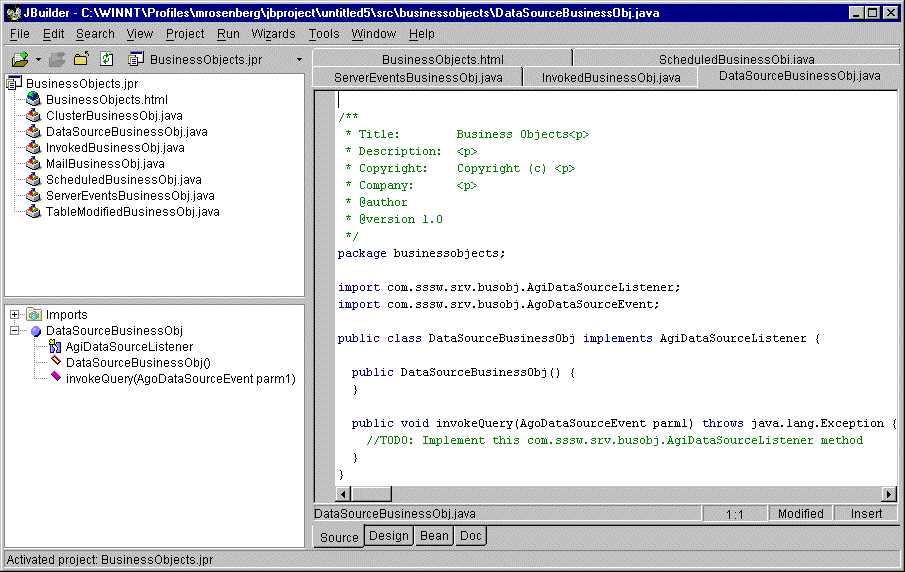Click the BusinessObjects.jpr root node icon
905x572 pixels.
[x=14, y=84]
